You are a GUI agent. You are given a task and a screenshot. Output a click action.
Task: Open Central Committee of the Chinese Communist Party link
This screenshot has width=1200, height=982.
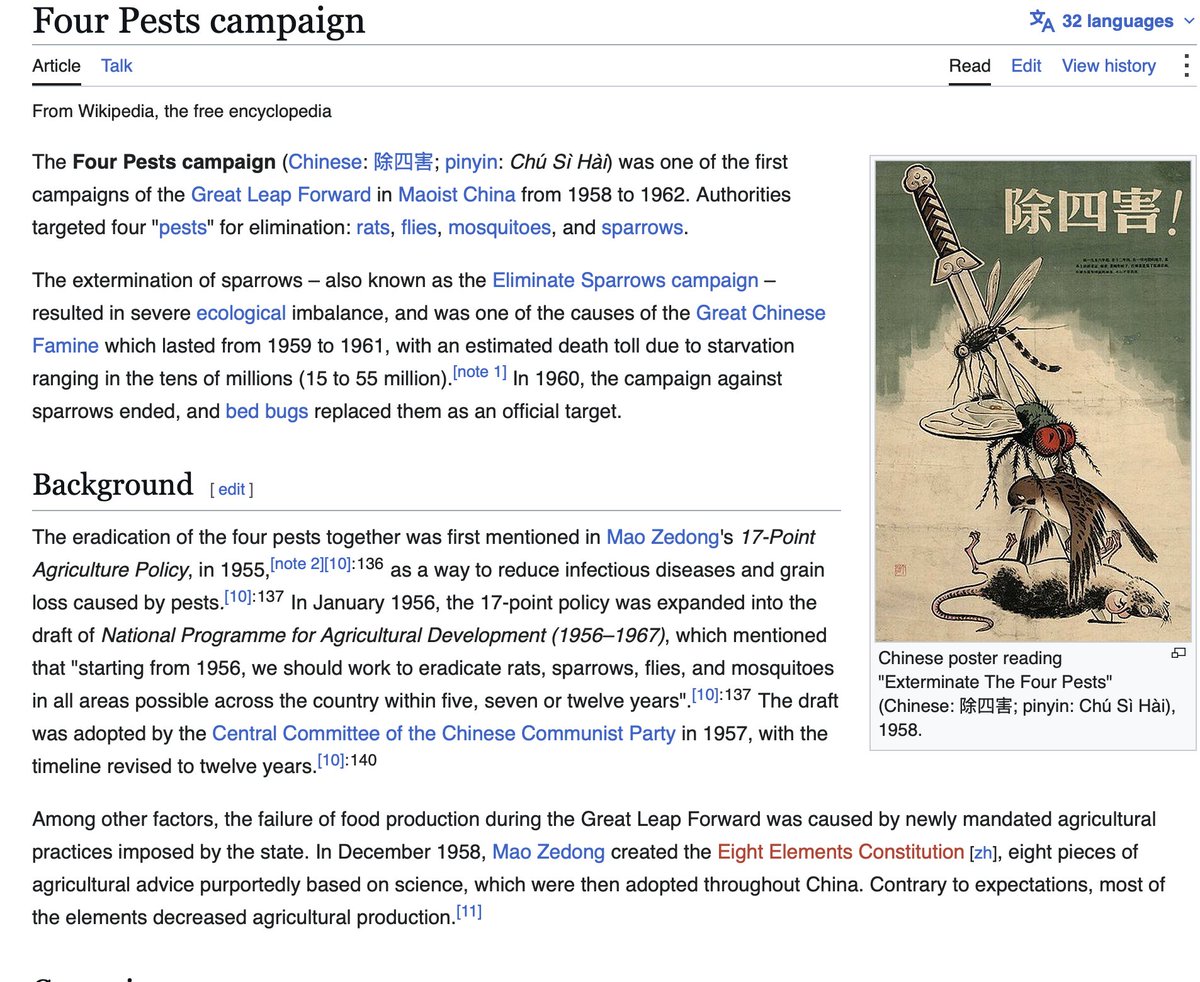[444, 733]
